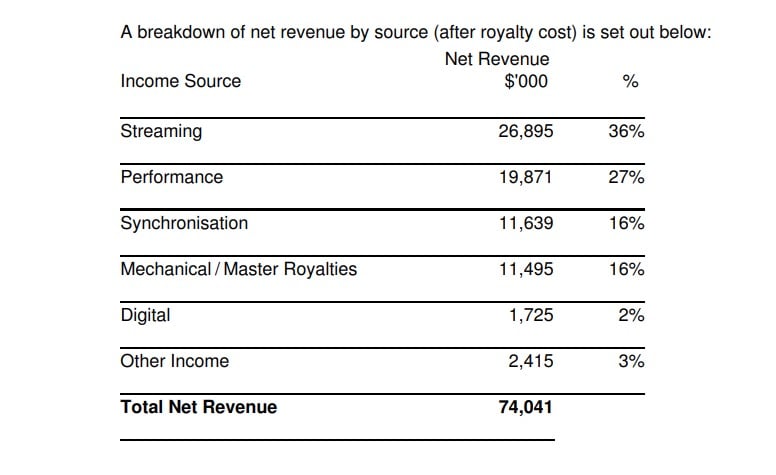Click the Performance value 19,871
Screen dimensions: 776x475
525,177
